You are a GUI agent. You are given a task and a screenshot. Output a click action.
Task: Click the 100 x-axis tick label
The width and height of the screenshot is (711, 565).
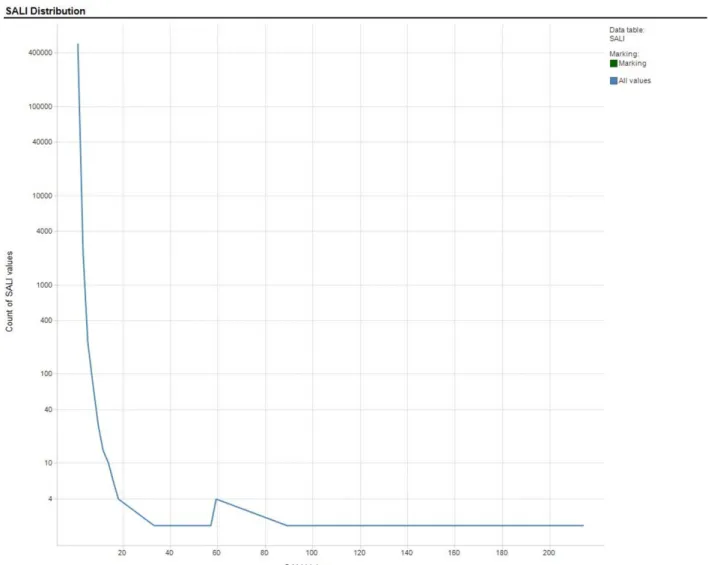click(312, 553)
